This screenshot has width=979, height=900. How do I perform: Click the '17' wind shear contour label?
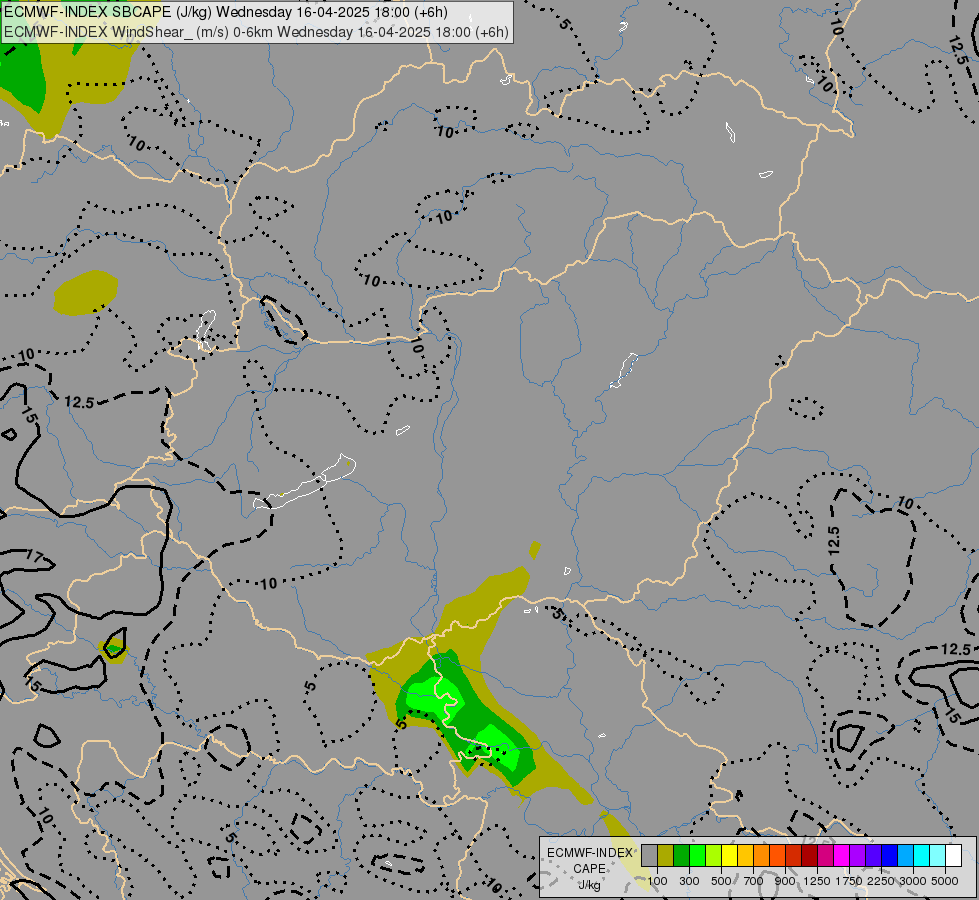pos(34,556)
